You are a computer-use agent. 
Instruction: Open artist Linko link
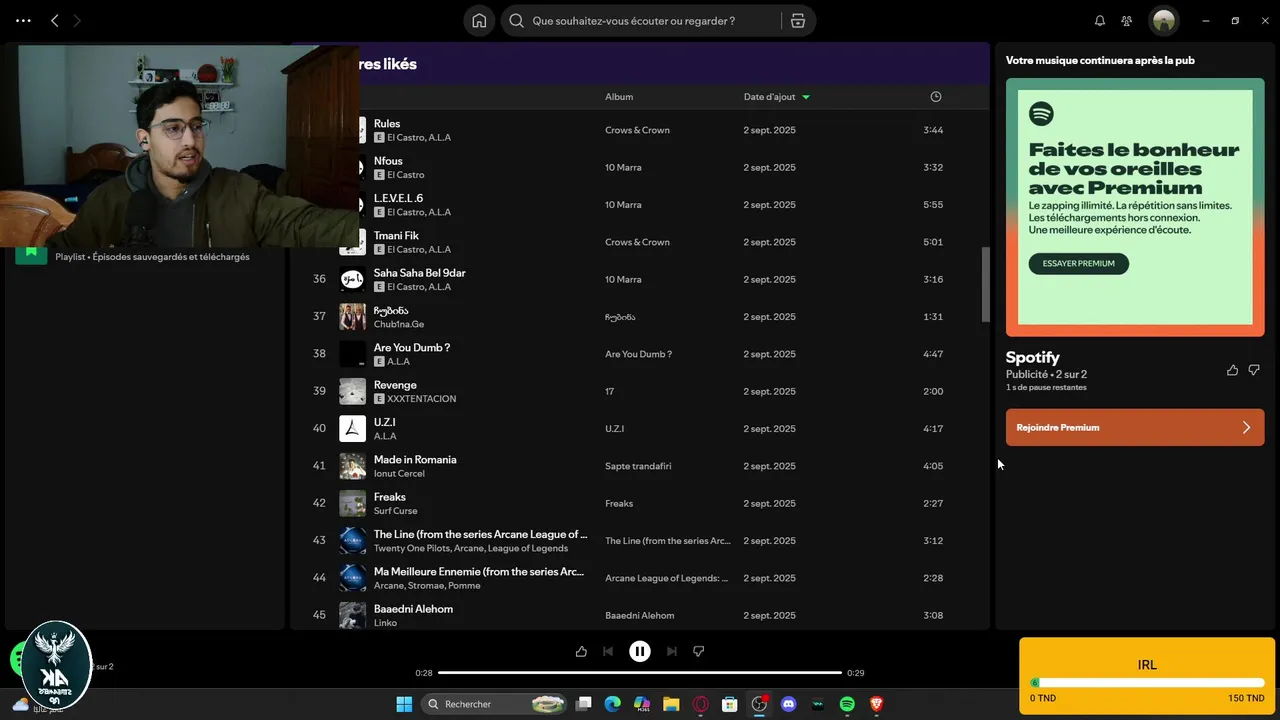(385, 623)
